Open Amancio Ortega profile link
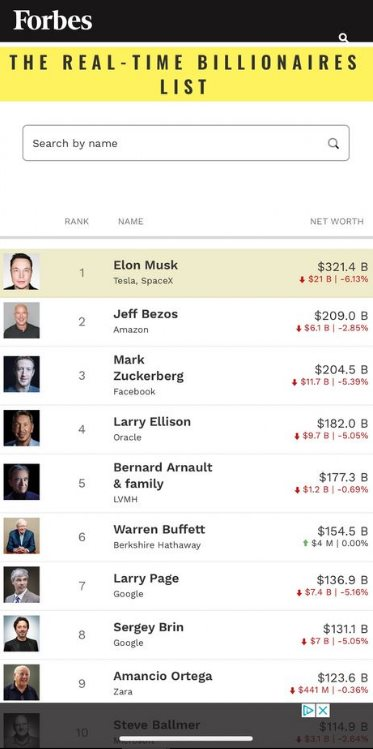 click(163, 676)
